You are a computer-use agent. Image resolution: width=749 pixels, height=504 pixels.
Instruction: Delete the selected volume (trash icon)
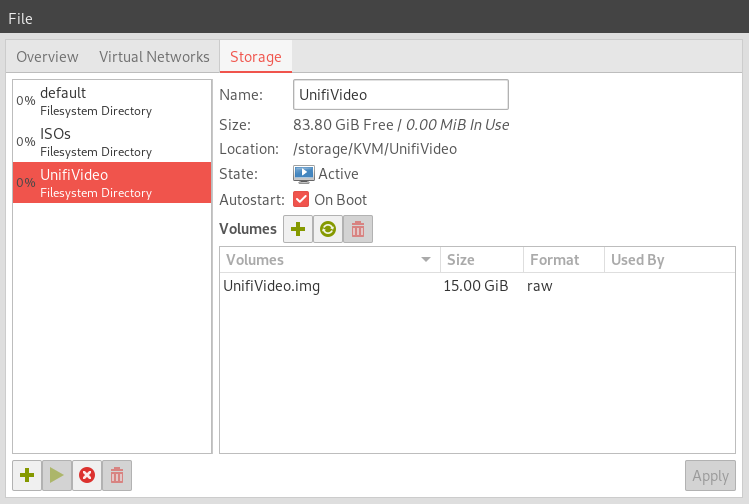point(358,229)
